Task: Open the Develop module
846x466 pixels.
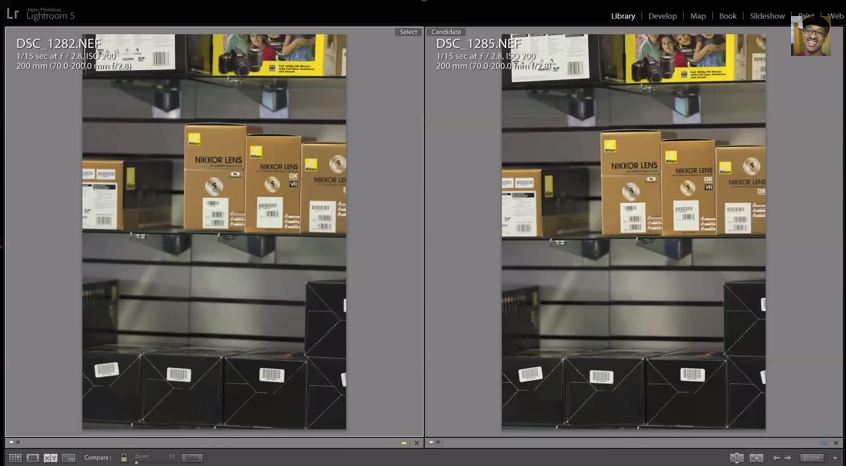Action: click(662, 16)
